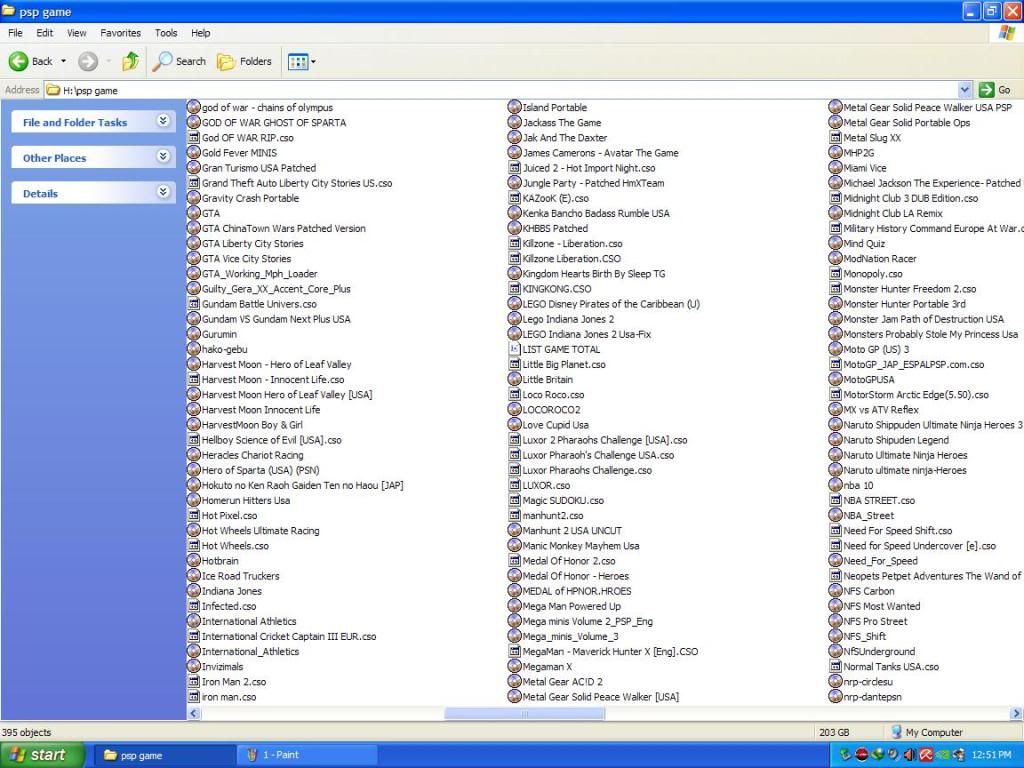Click the Start button
Screen dimensions: 1024x768
point(42,755)
